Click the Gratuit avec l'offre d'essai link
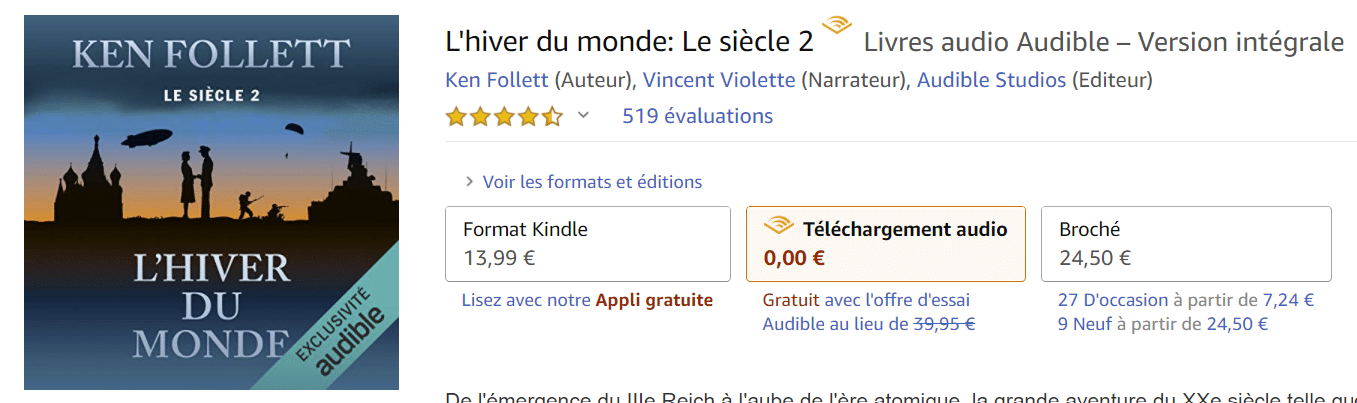 866,300
